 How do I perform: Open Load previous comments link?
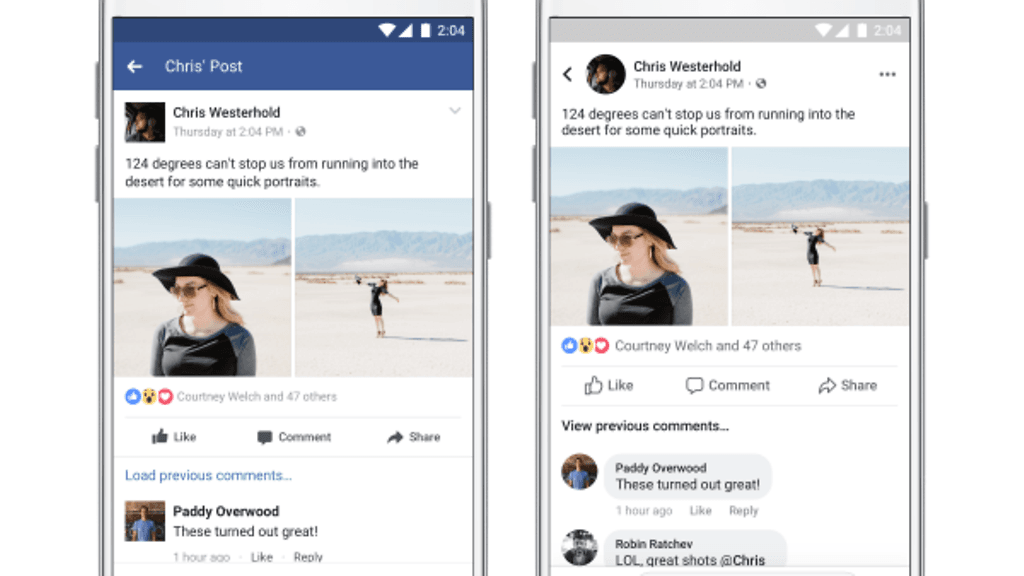coord(208,475)
